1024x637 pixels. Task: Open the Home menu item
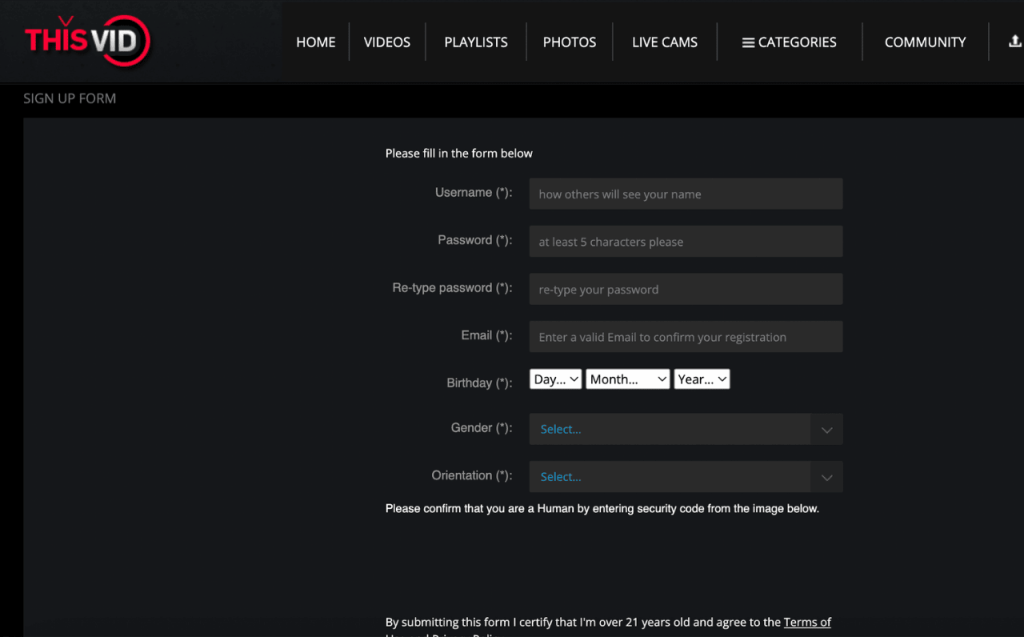(x=316, y=42)
